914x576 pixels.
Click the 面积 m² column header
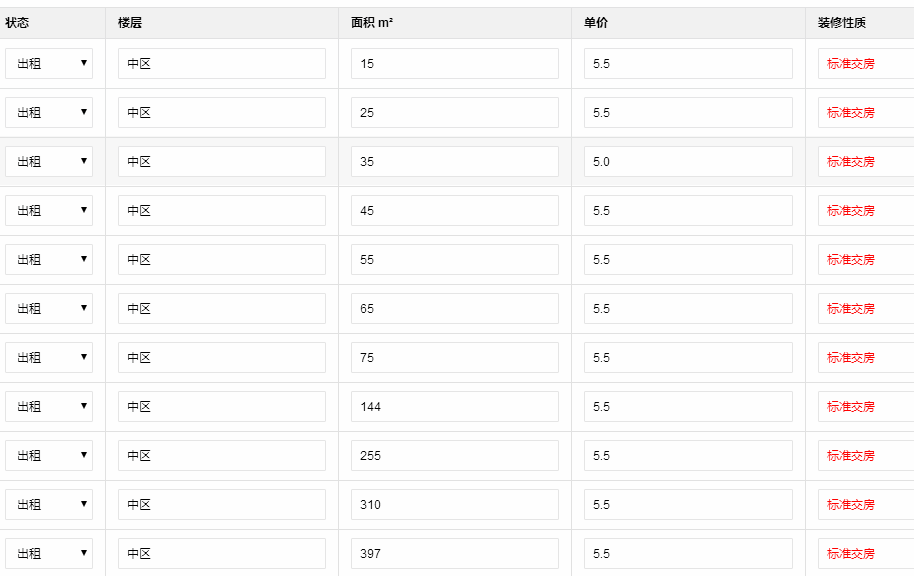pos(372,23)
